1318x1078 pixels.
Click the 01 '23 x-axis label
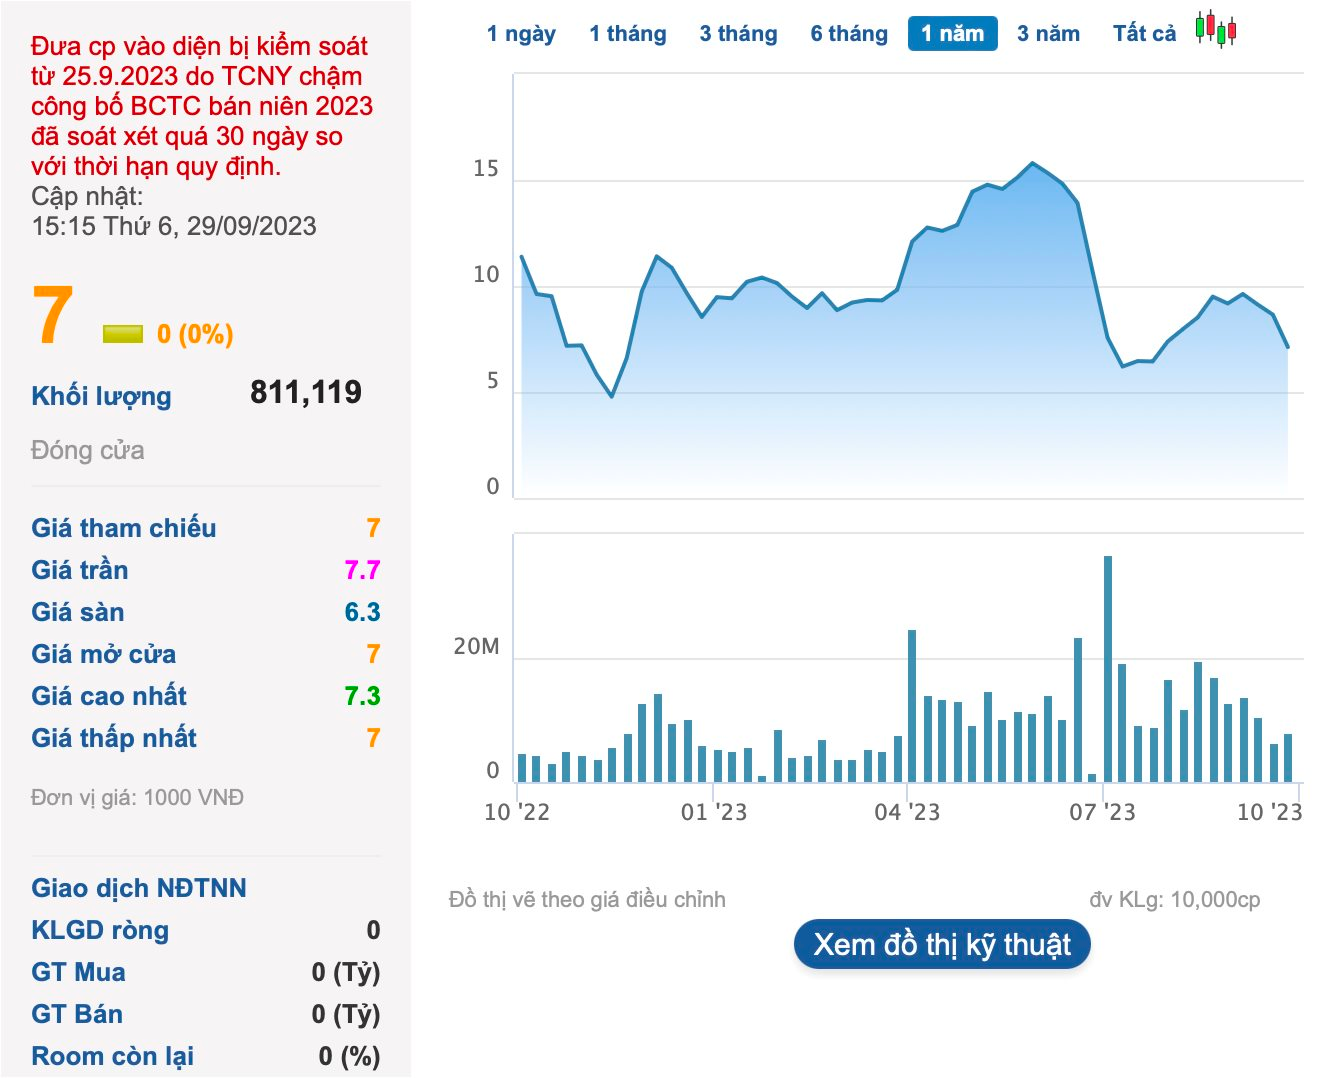coord(714,812)
